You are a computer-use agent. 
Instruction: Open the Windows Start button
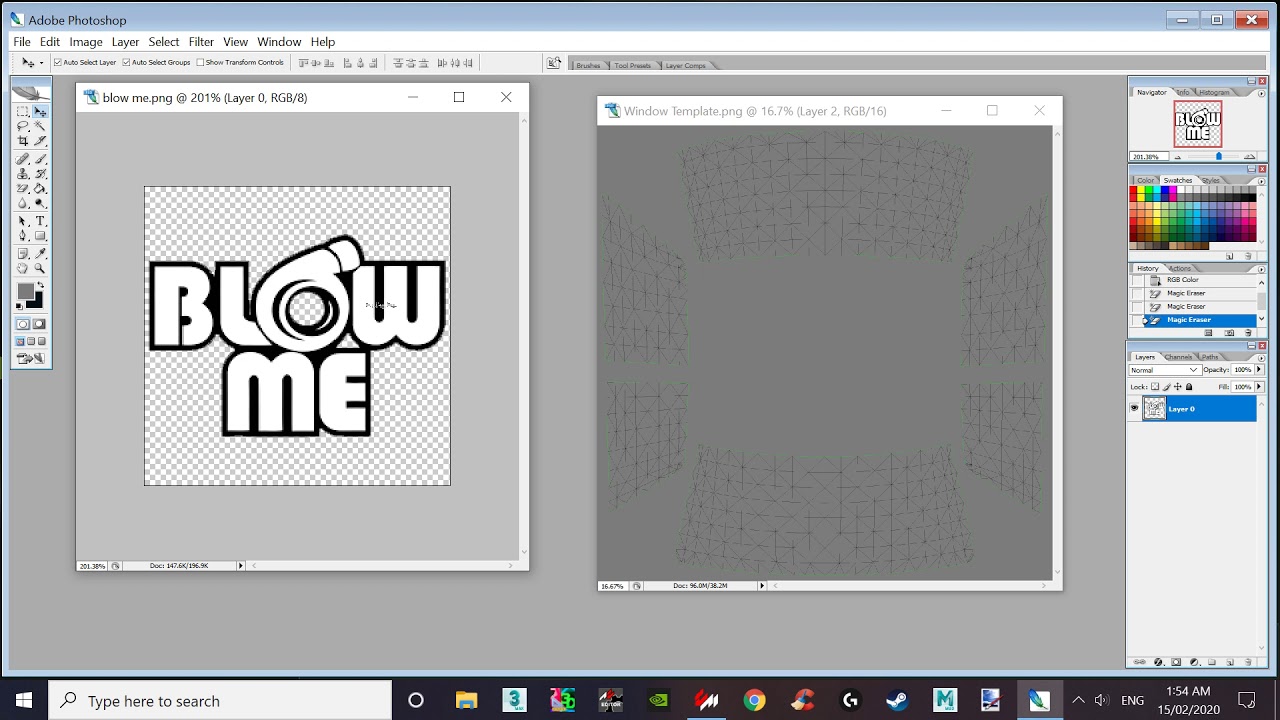click(x=24, y=700)
